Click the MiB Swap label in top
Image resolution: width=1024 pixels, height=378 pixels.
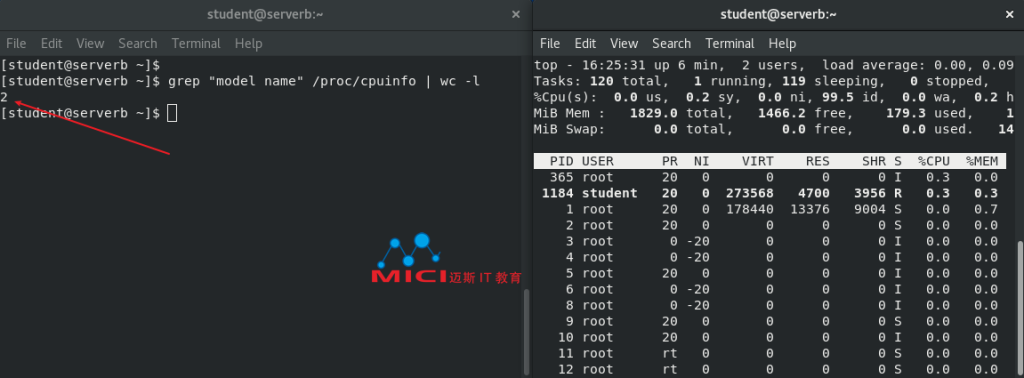[x=569, y=129]
